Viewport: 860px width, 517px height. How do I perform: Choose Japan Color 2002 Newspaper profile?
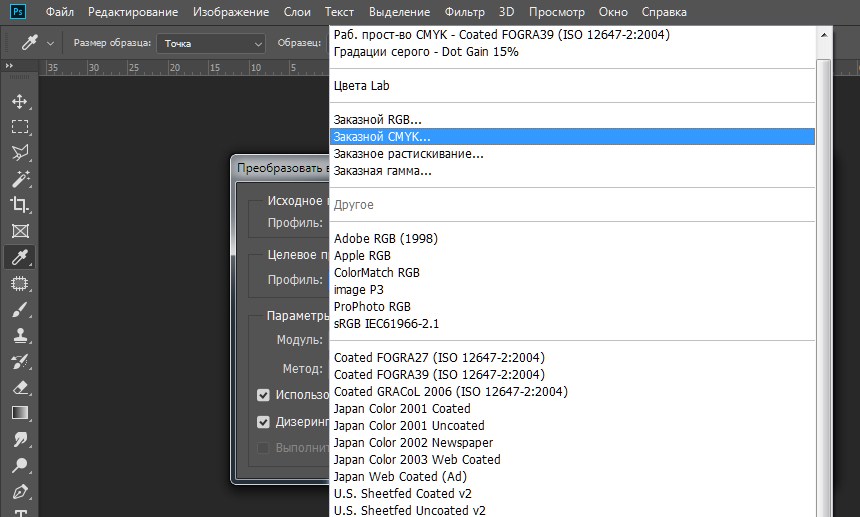pos(572,442)
